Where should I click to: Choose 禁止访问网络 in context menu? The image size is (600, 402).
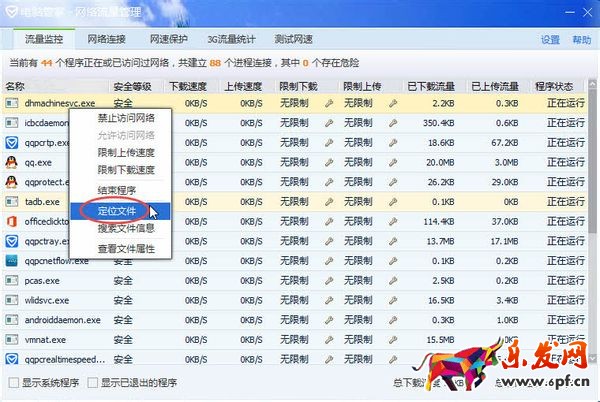(x=126, y=118)
